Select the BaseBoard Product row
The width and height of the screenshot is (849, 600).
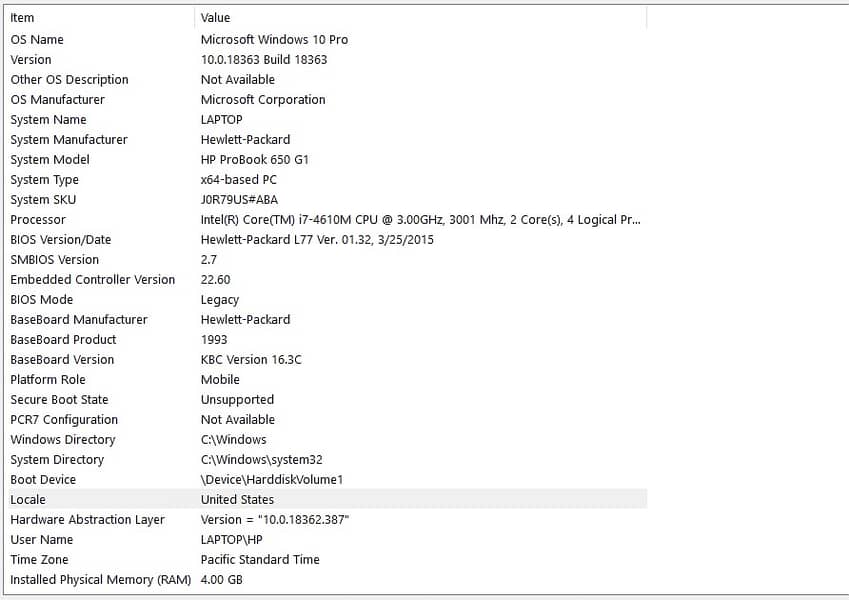[x=63, y=340]
